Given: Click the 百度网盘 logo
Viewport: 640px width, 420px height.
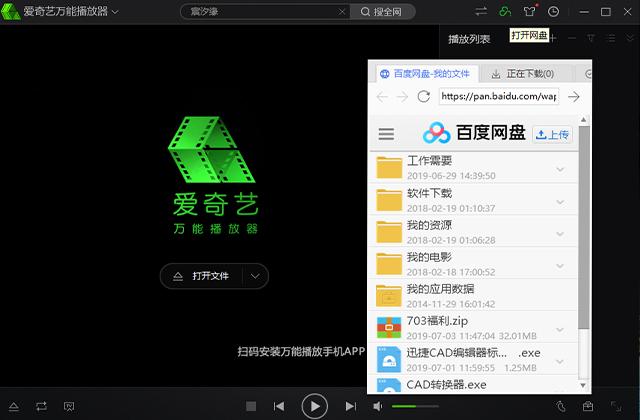Looking at the screenshot, I should 474,133.
